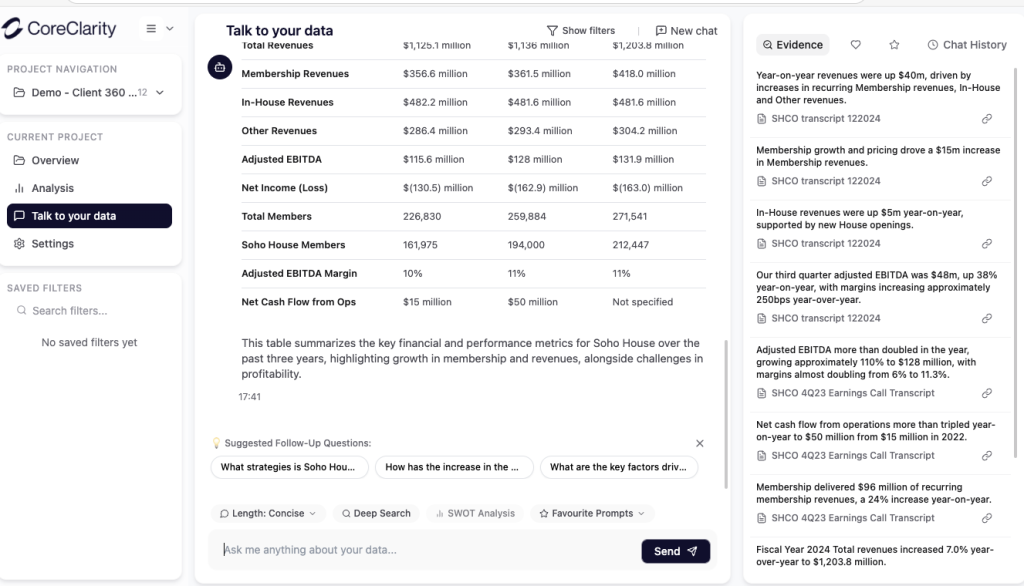
Task: Open the Chat History tab
Action: click(x=966, y=45)
